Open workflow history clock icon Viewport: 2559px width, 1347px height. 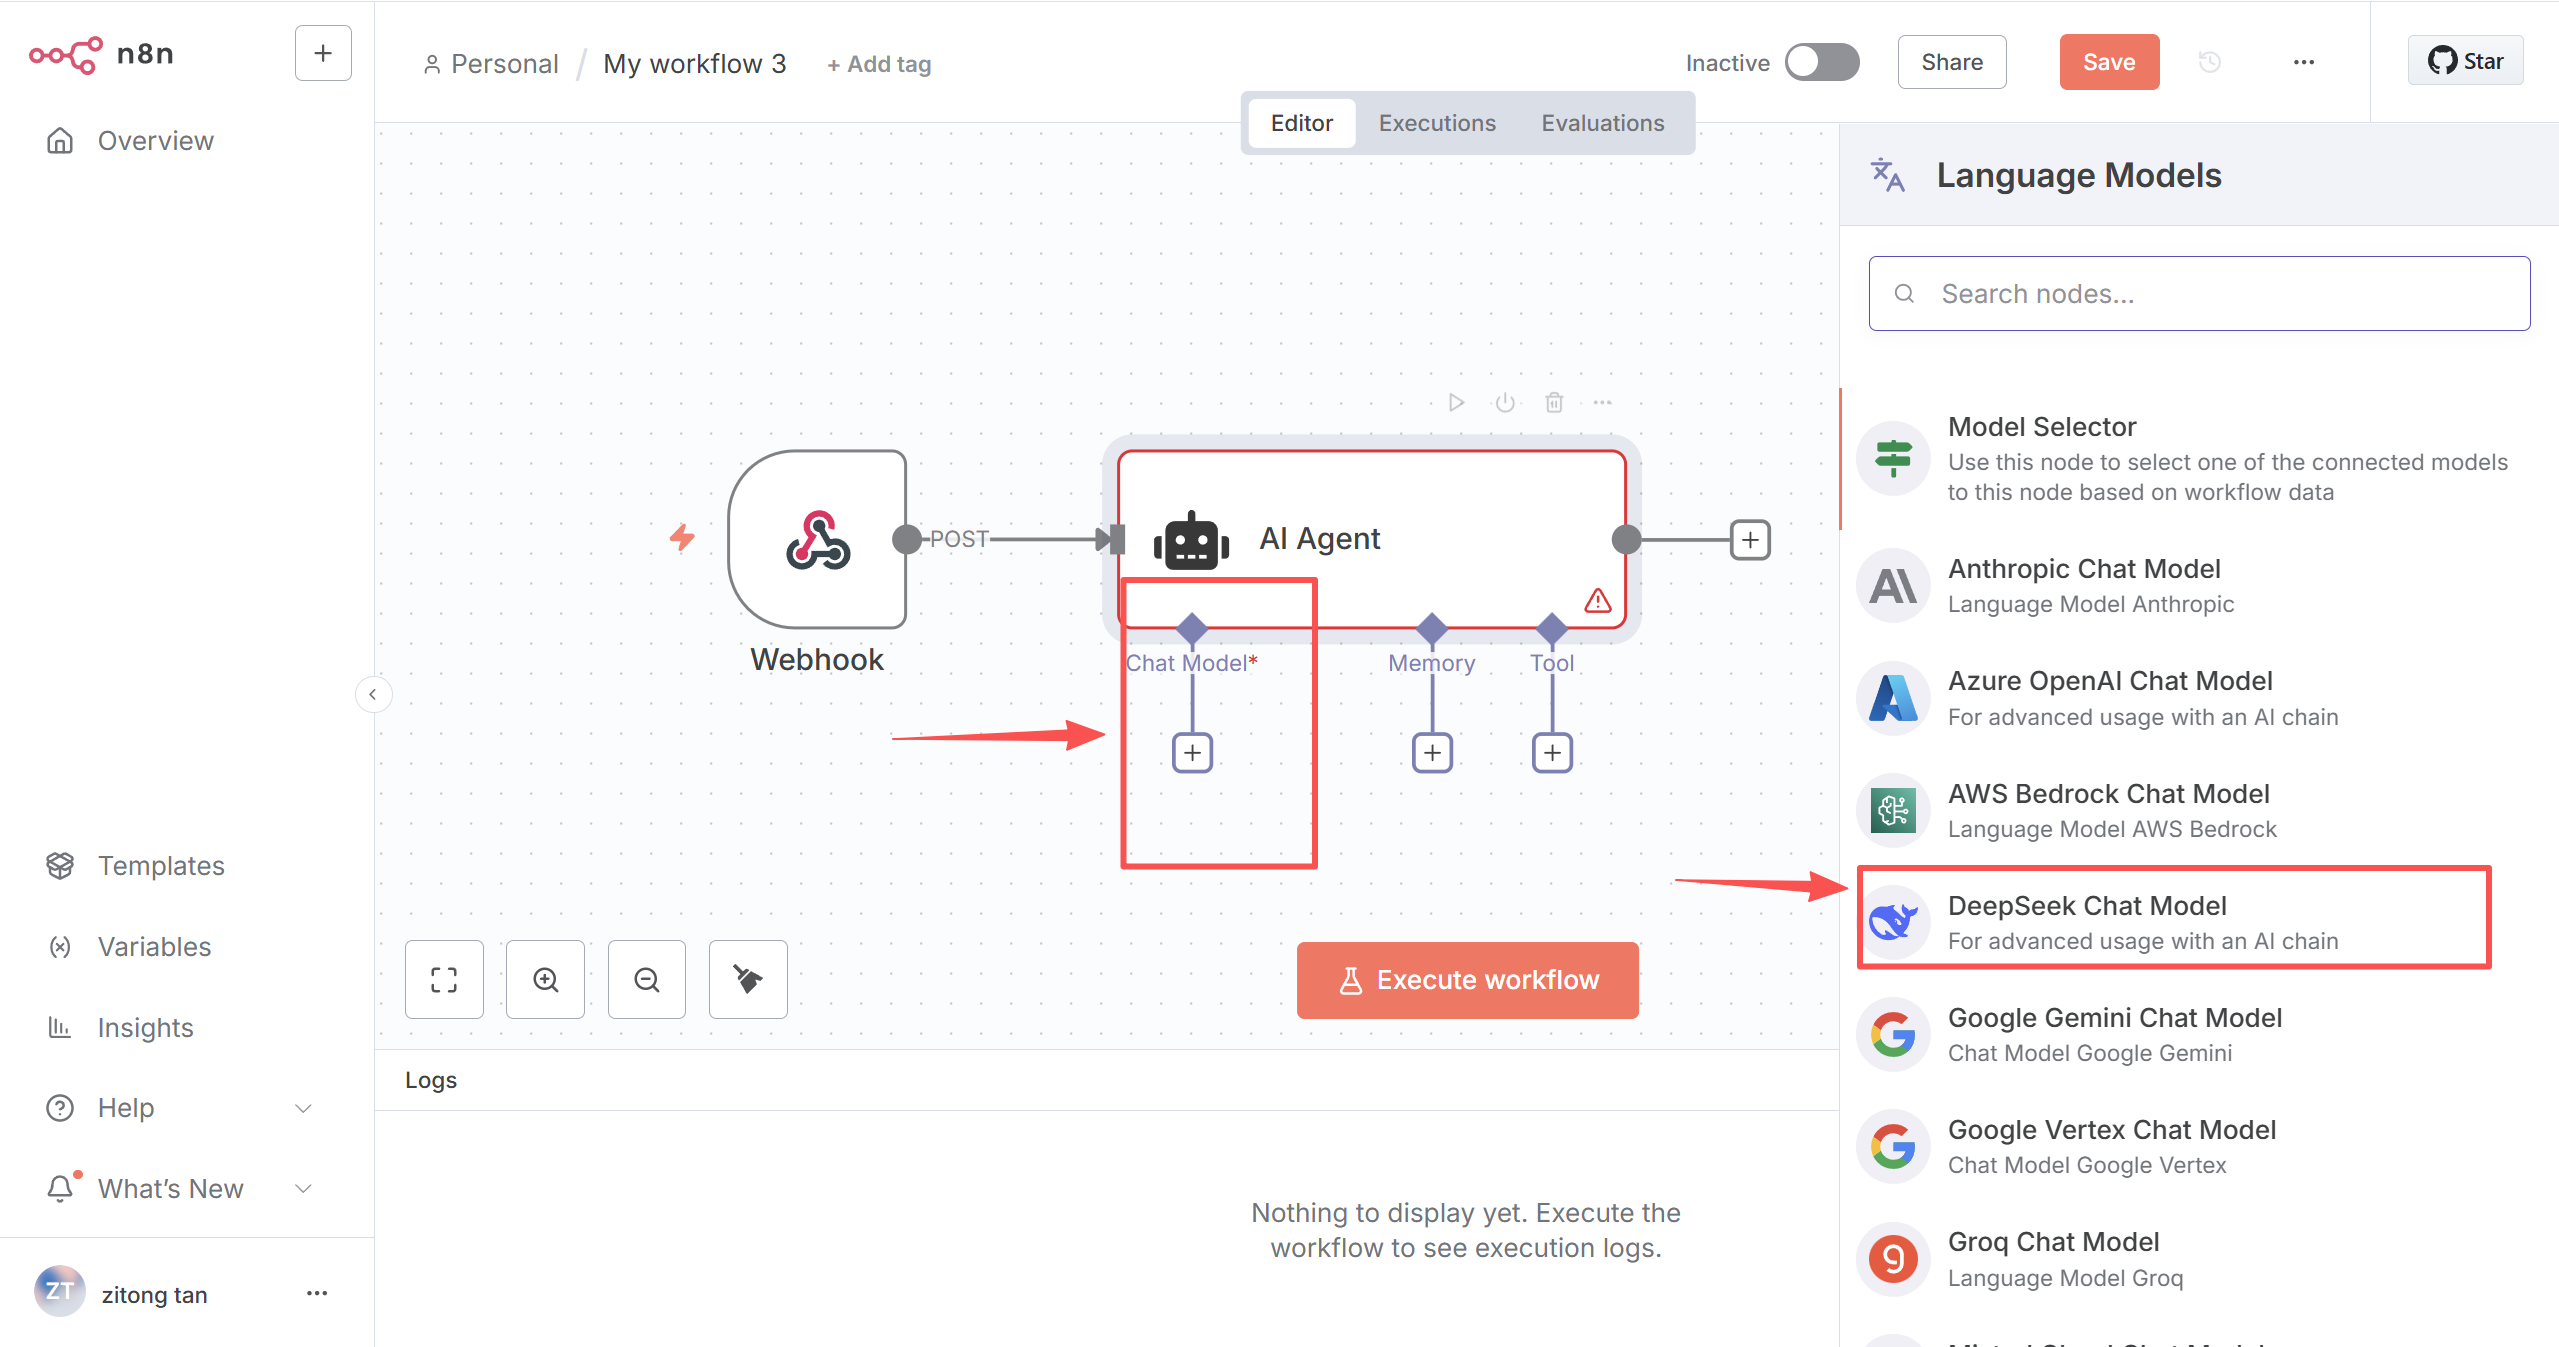point(2210,62)
